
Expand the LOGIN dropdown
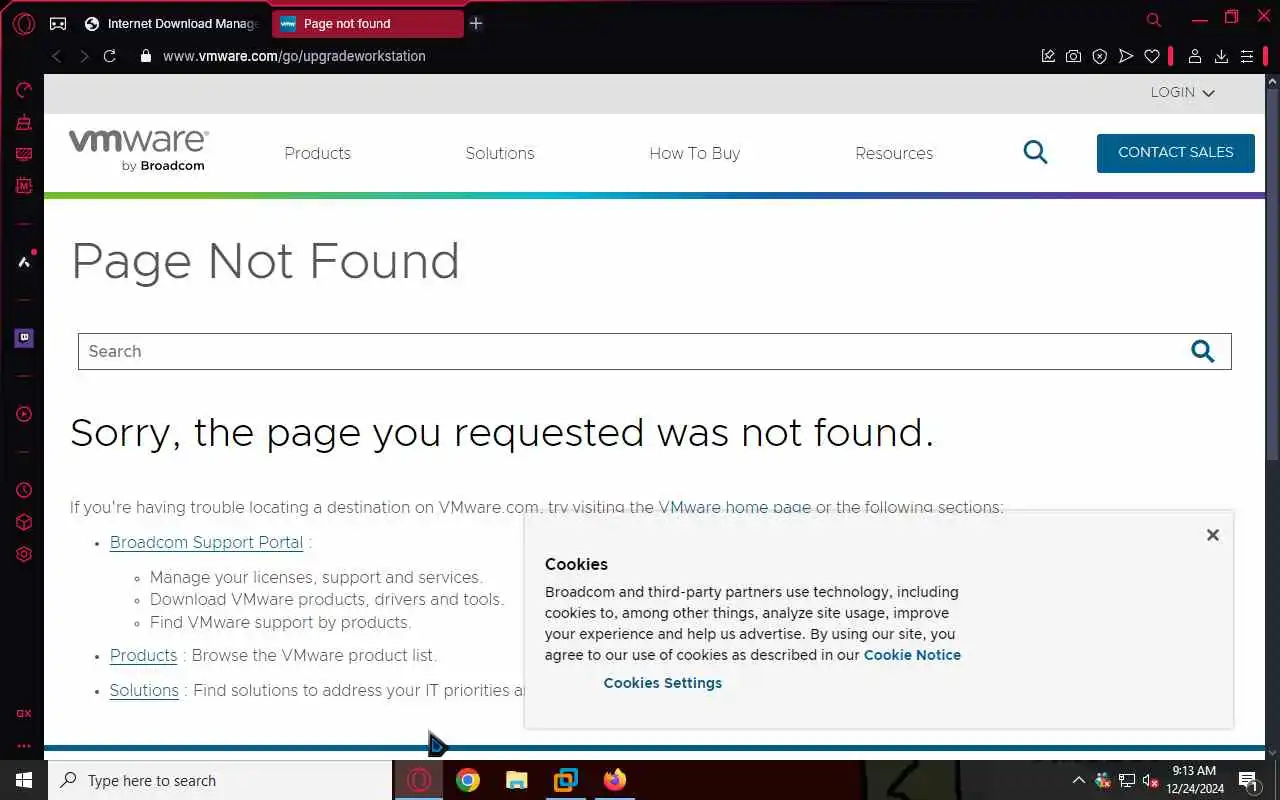[1182, 92]
